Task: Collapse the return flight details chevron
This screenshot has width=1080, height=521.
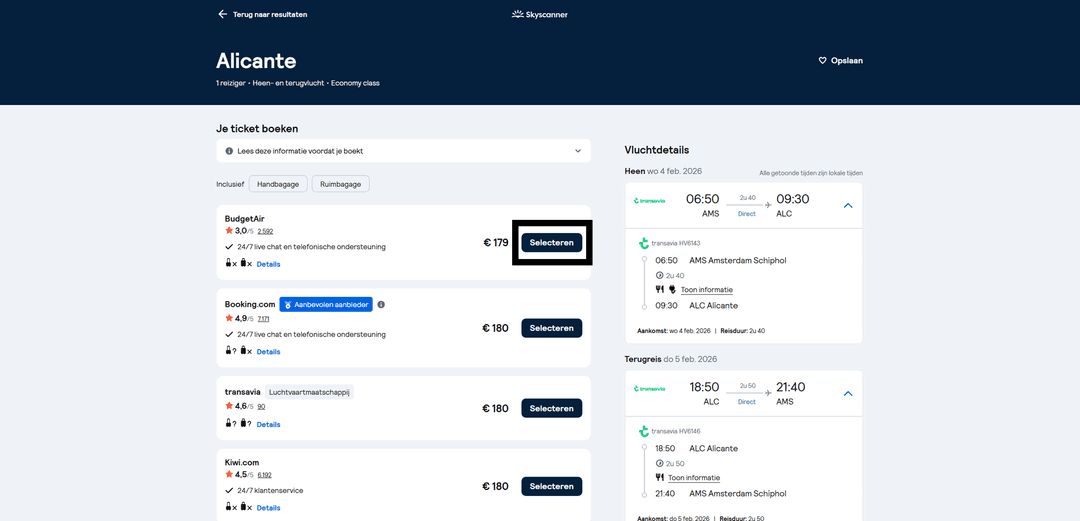Action: pyautogui.click(x=848, y=394)
